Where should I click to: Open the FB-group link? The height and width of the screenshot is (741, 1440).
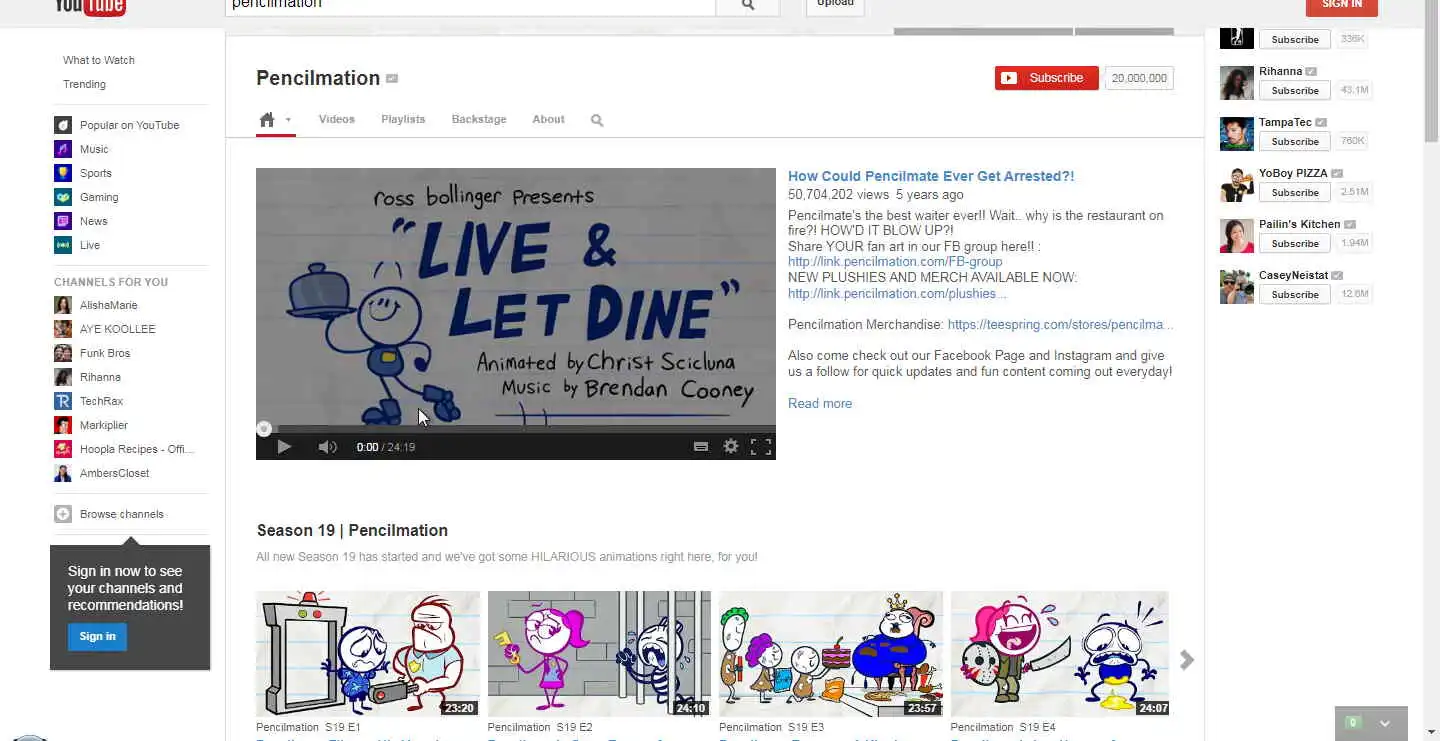895,261
